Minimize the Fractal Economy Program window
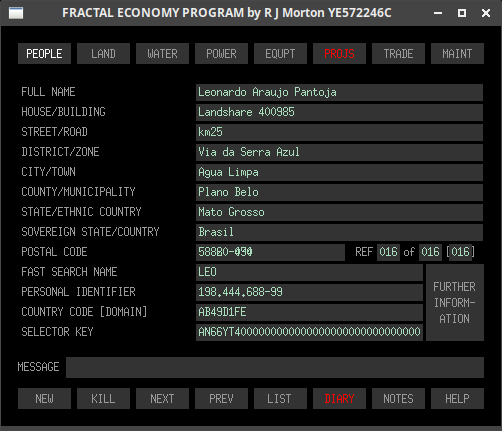This screenshot has width=502, height=431. tap(438, 13)
